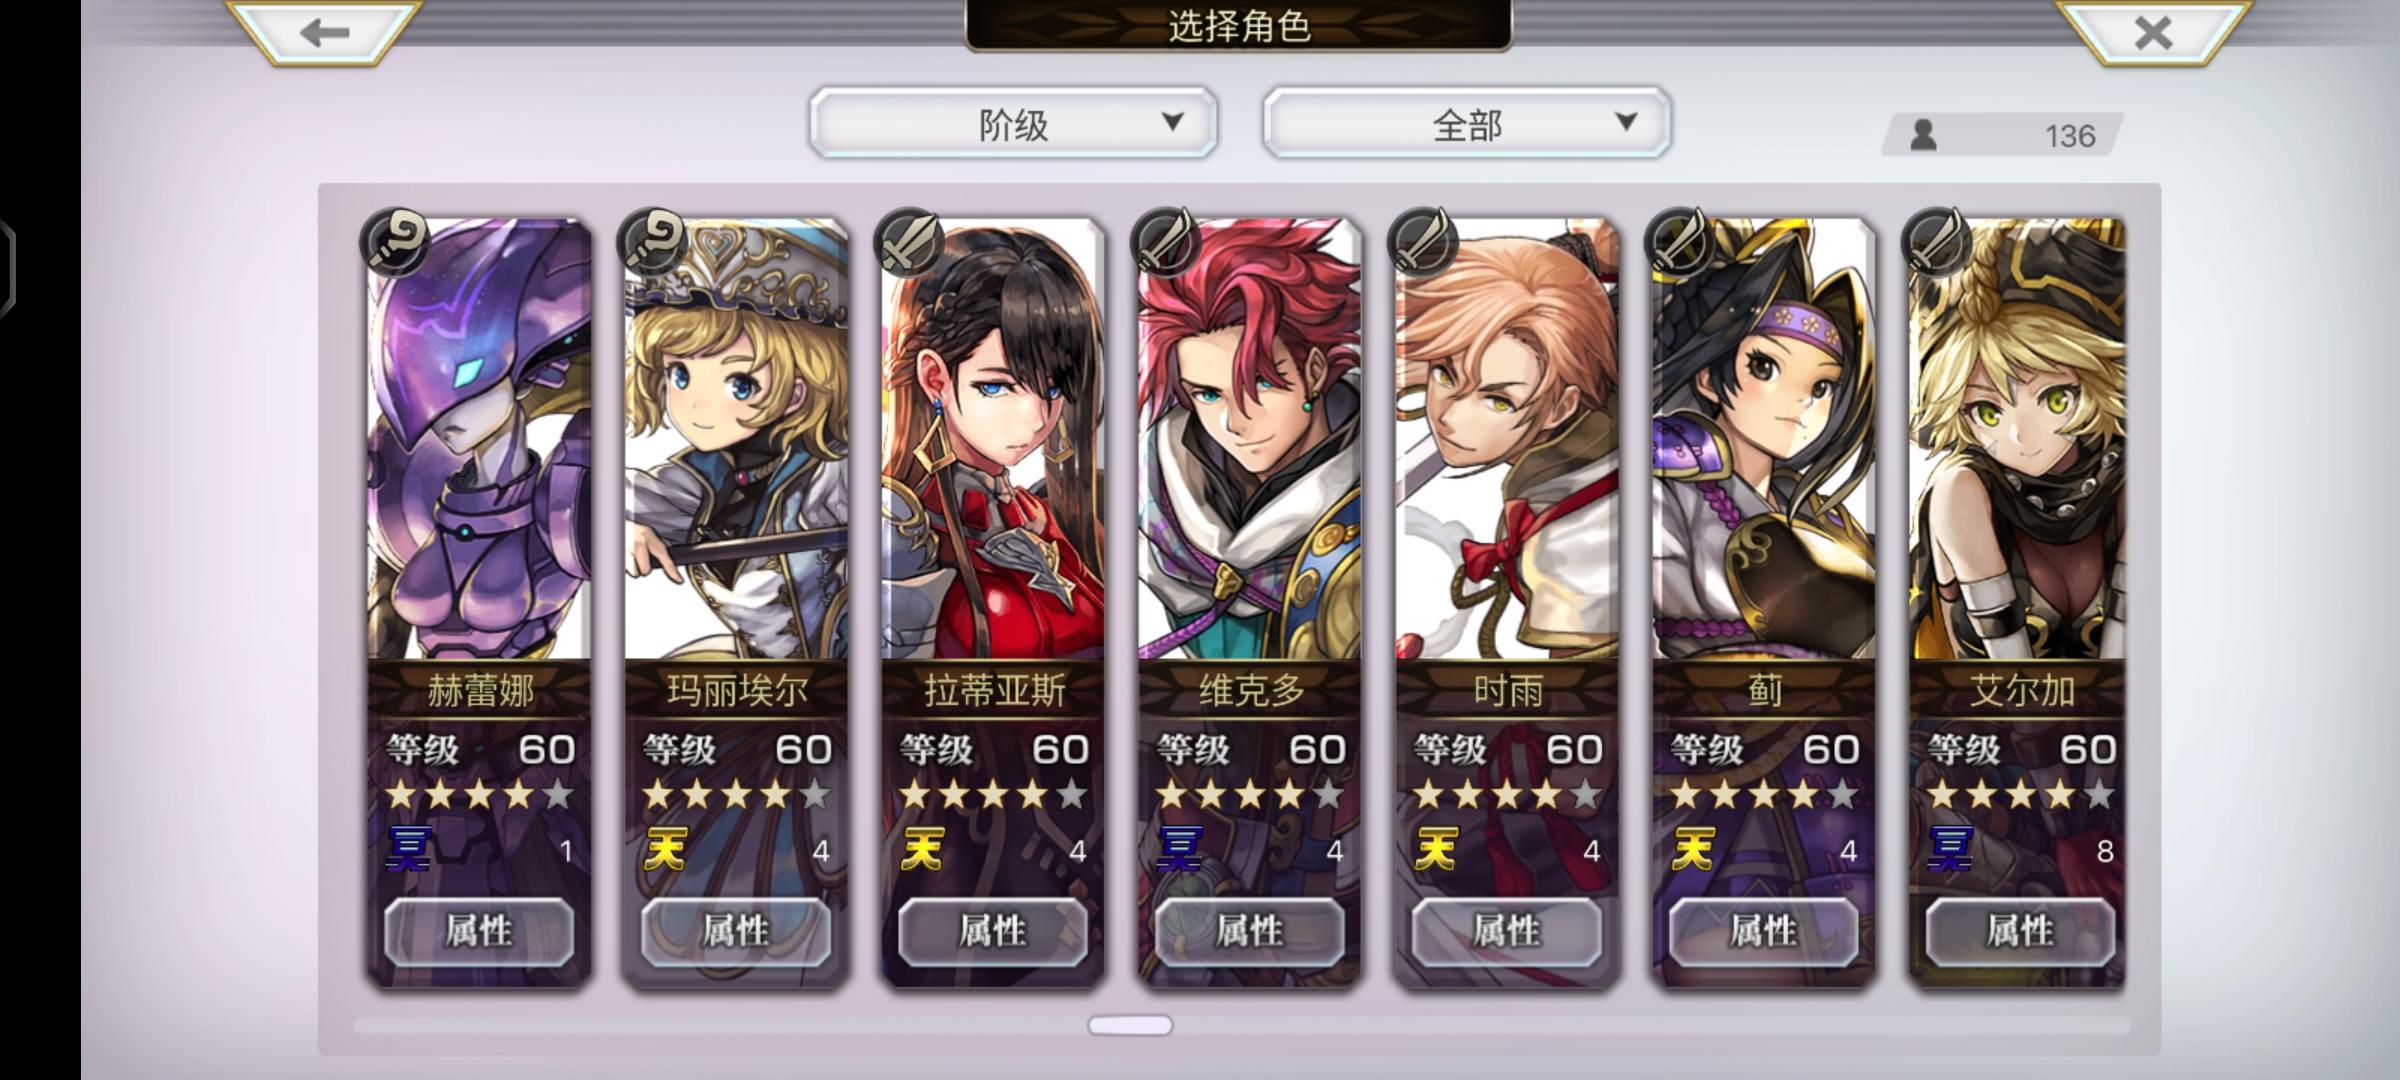Image resolution: width=2400 pixels, height=1080 pixels.
Task: View 属性 of 艾尔加
Action: pyautogui.click(x=2020, y=932)
